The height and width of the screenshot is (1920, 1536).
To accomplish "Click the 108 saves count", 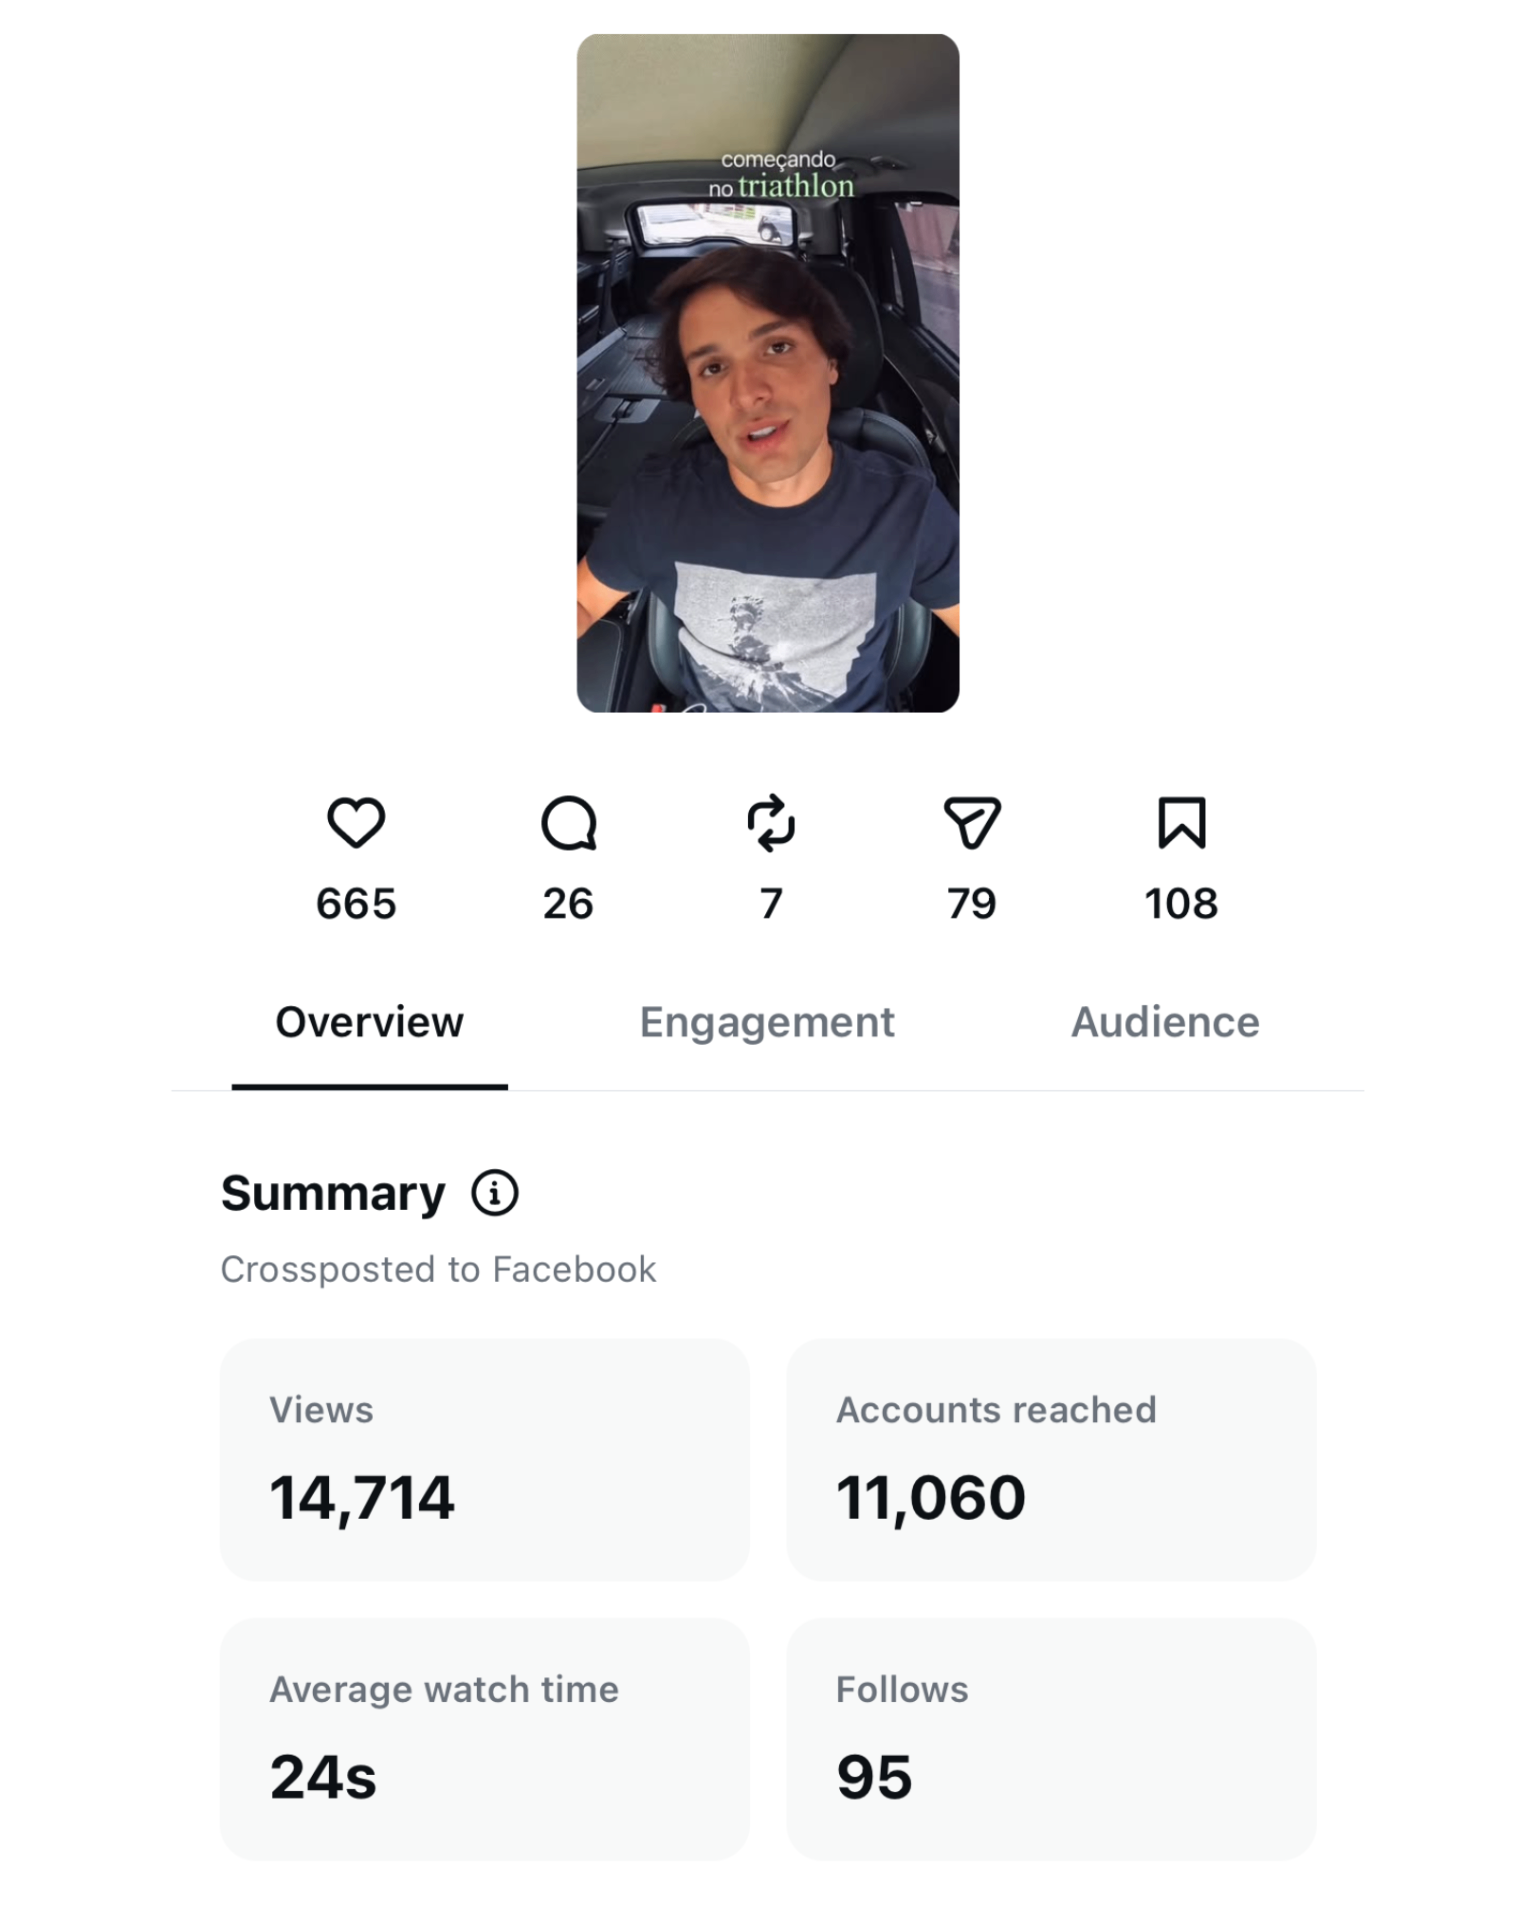I will click(x=1181, y=904).
